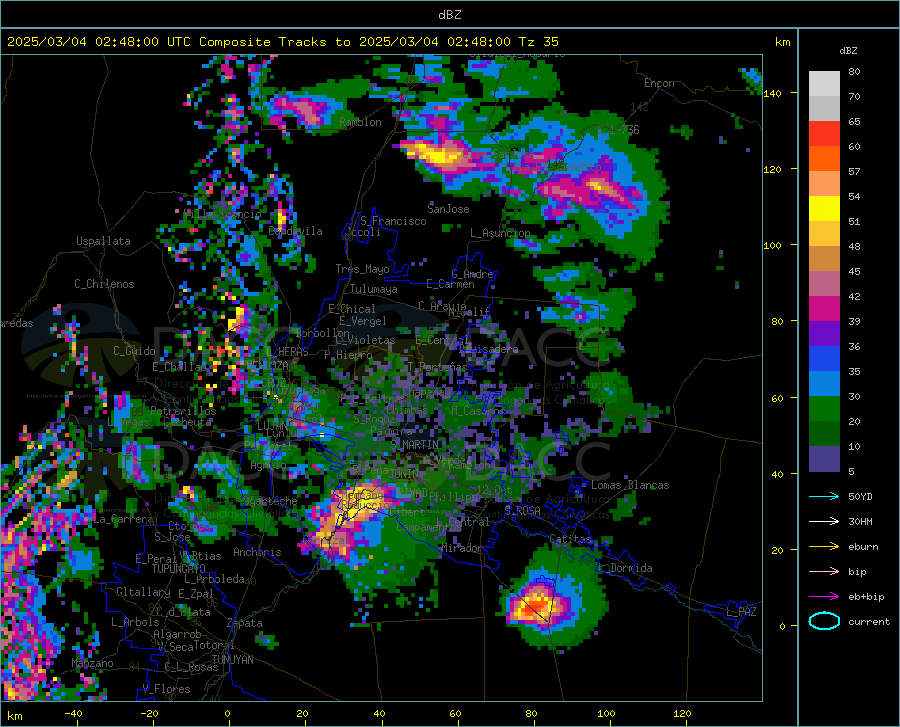Click the Tulumaya place label

point(374,289)
